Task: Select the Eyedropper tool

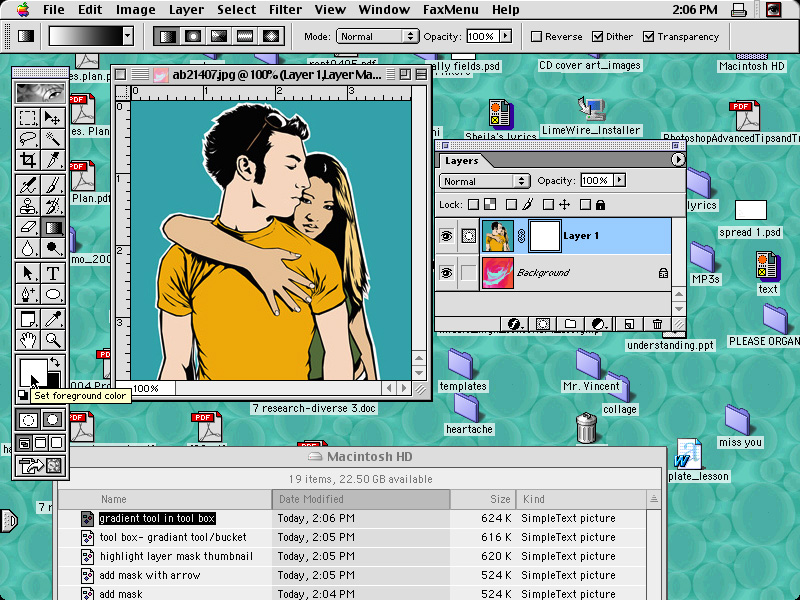Action: click(53, 319)
